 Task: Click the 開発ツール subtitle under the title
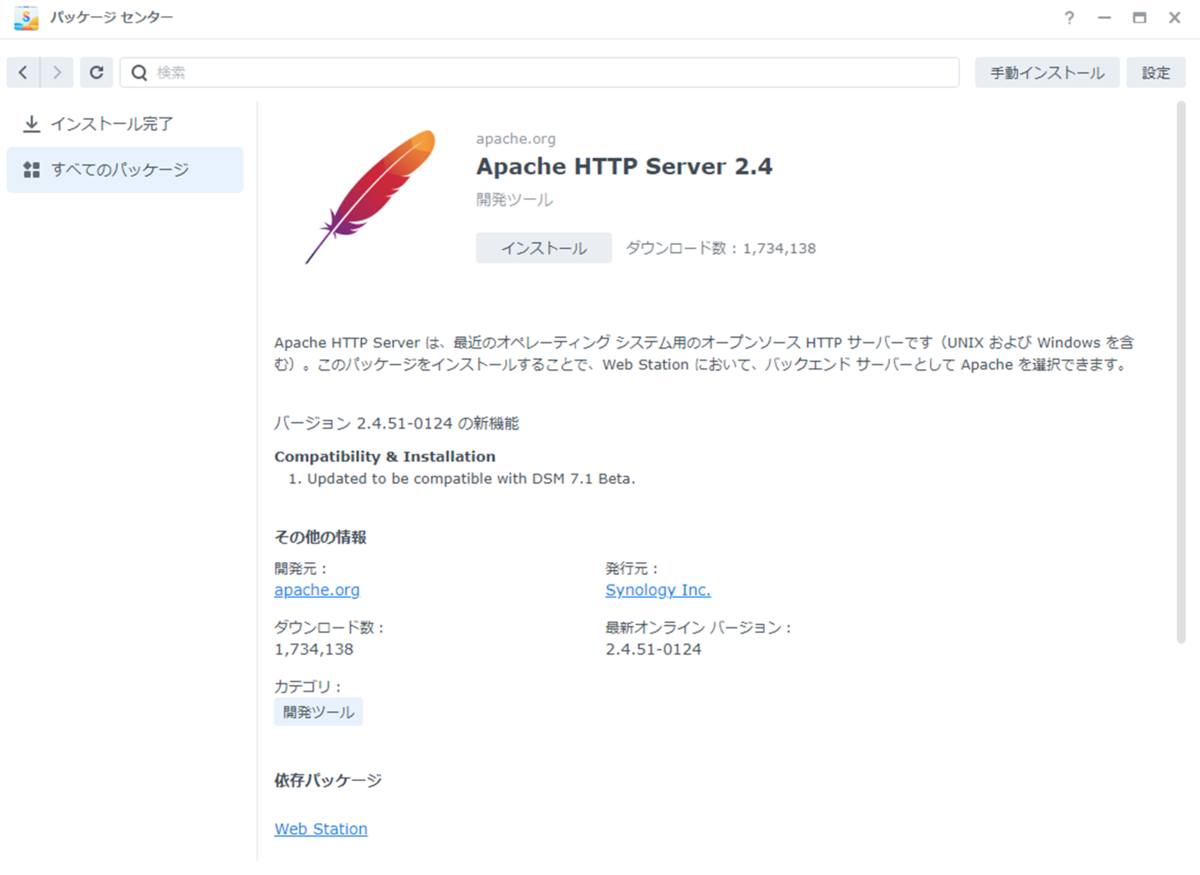click(514, 200)
